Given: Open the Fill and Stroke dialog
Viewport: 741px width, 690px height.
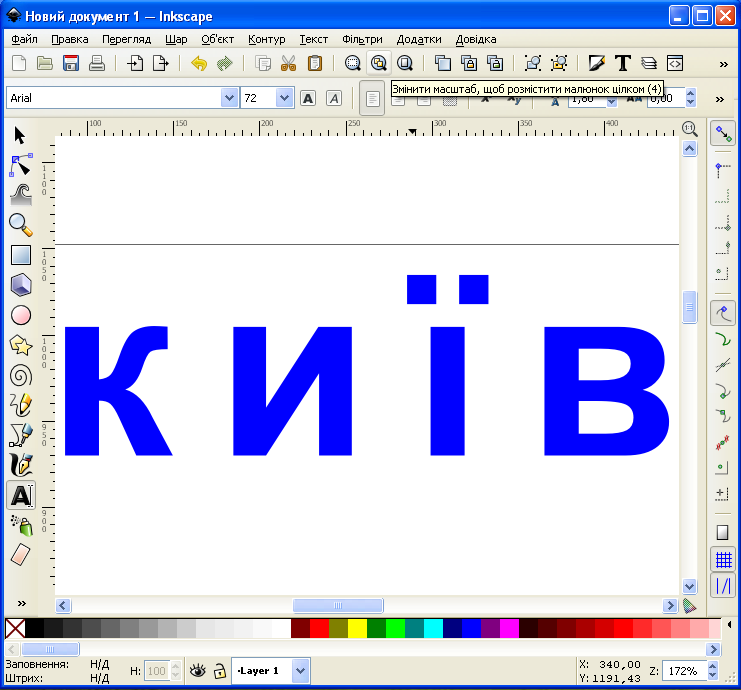Looking at the screenshot, I should (x=597, y=63).
